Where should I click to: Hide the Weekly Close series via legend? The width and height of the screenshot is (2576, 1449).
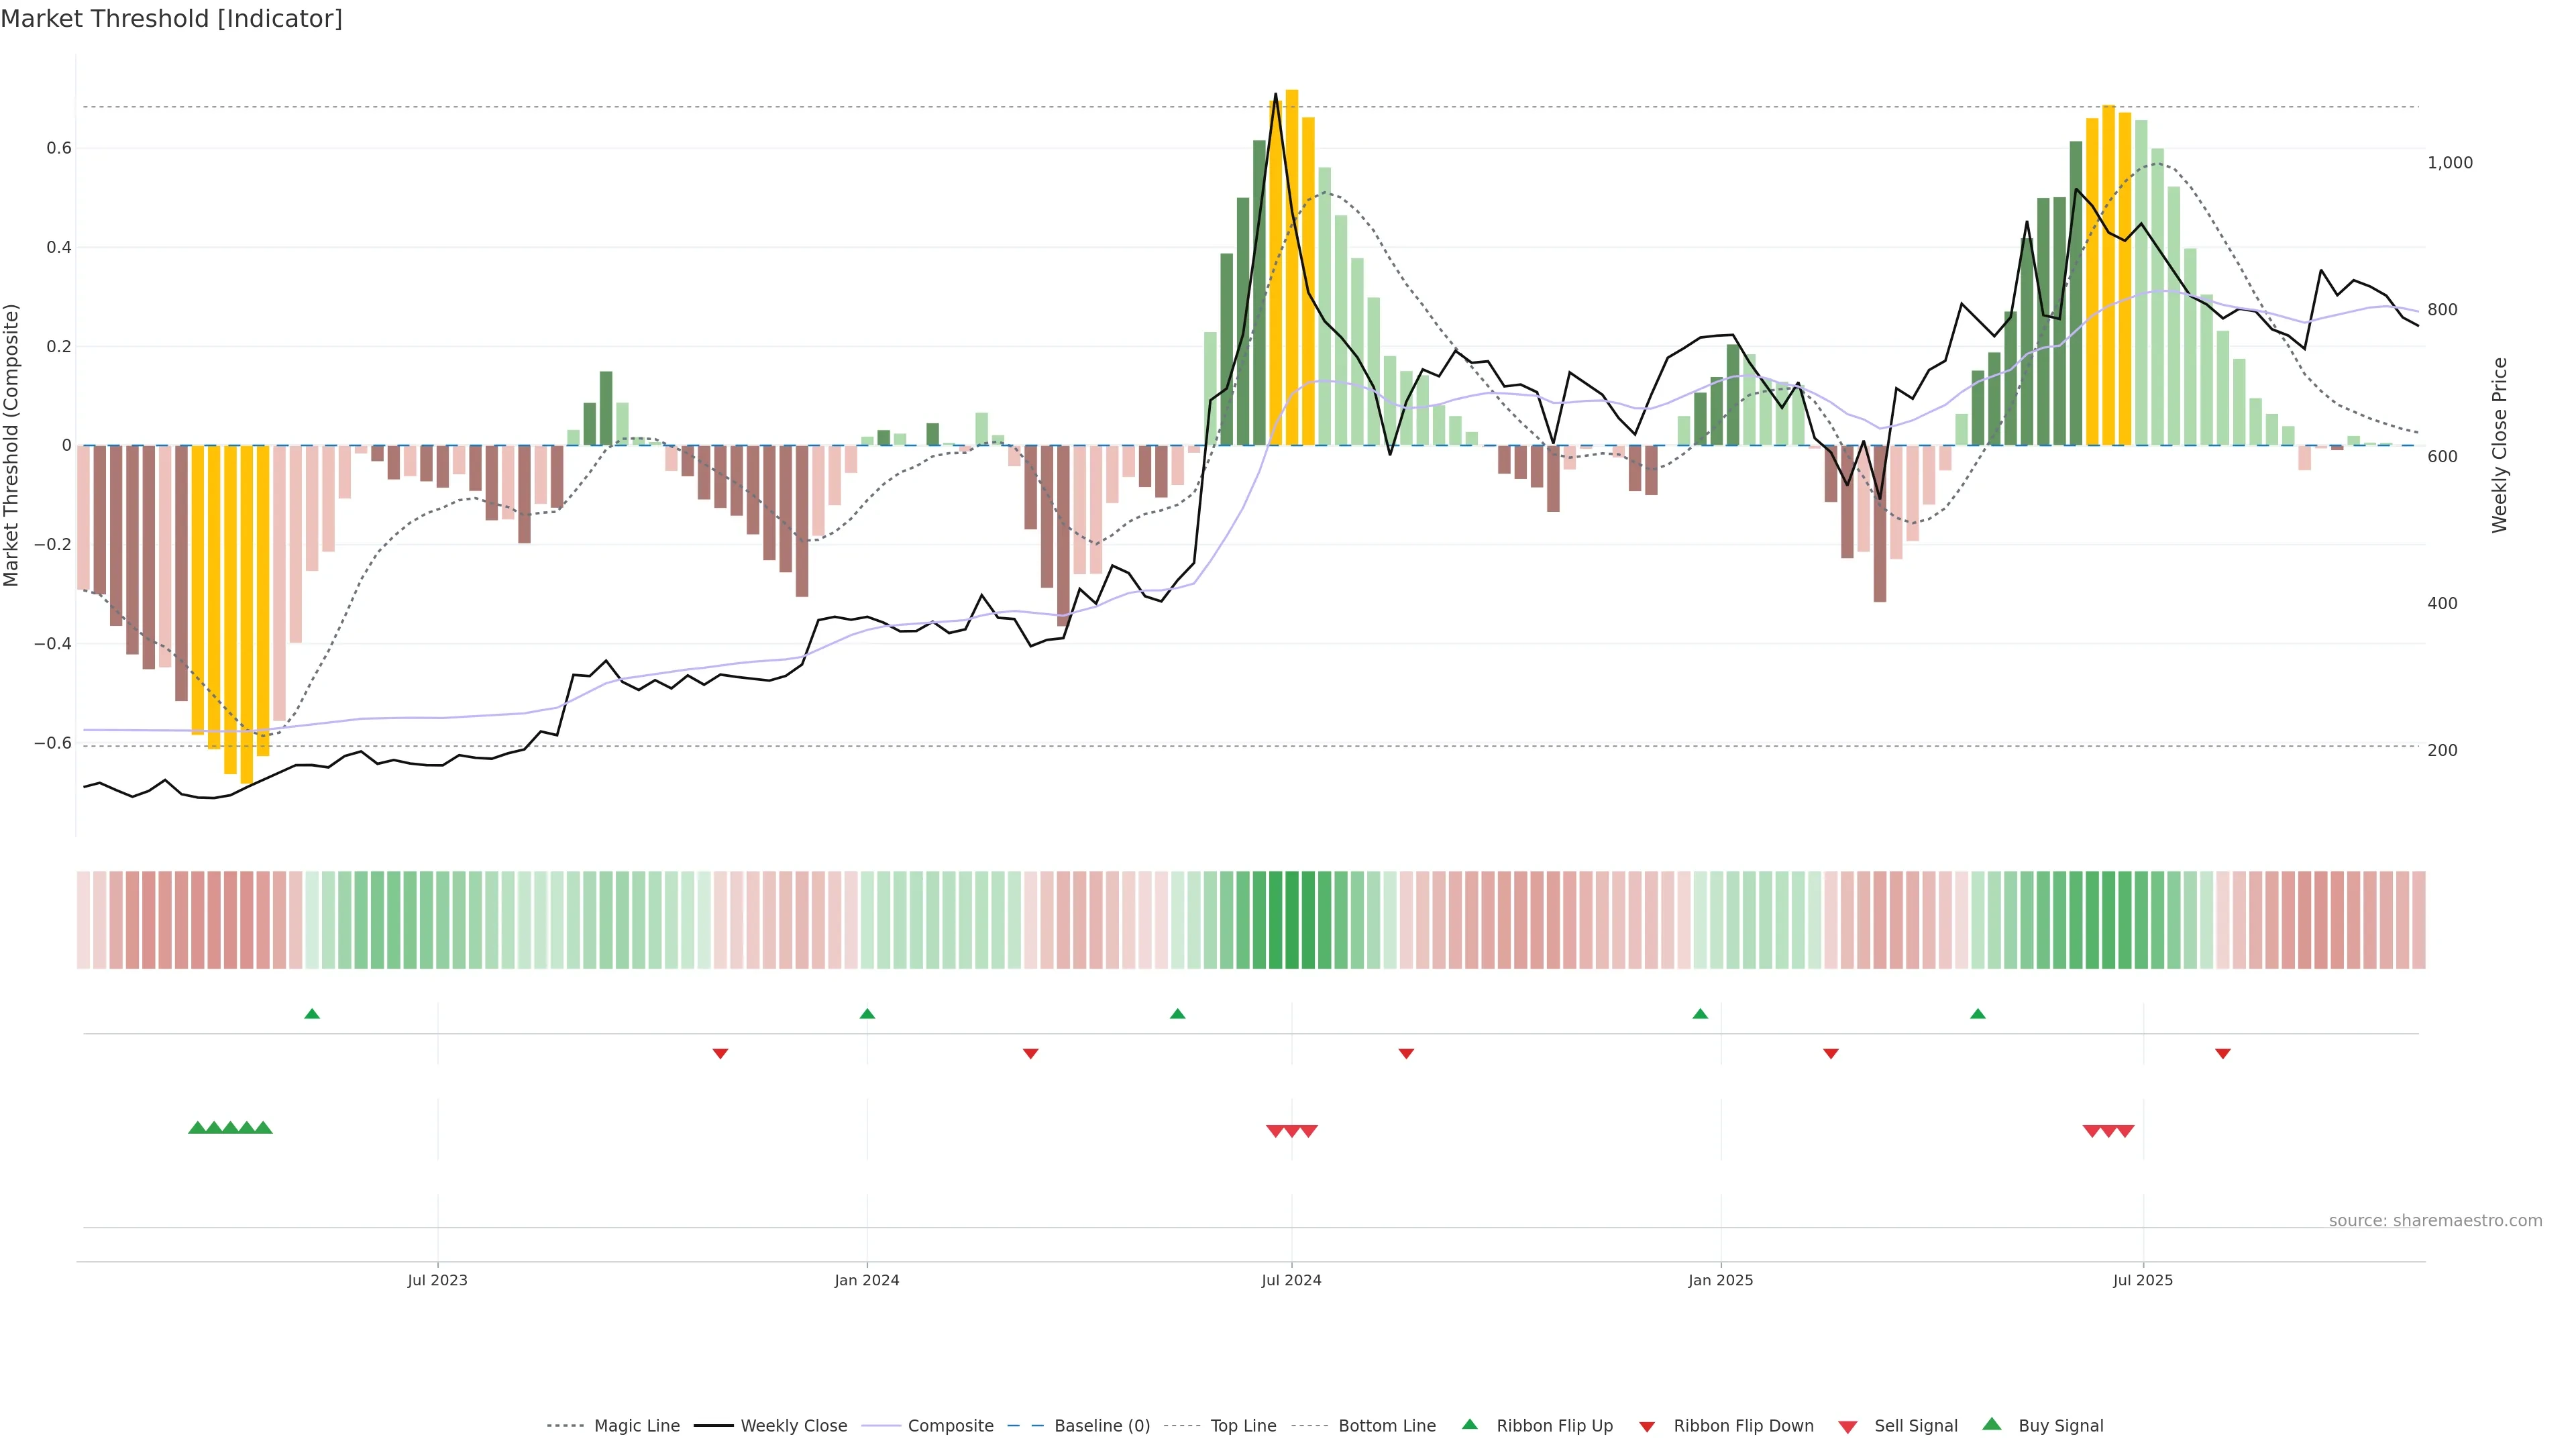[x=793, y=1425]
